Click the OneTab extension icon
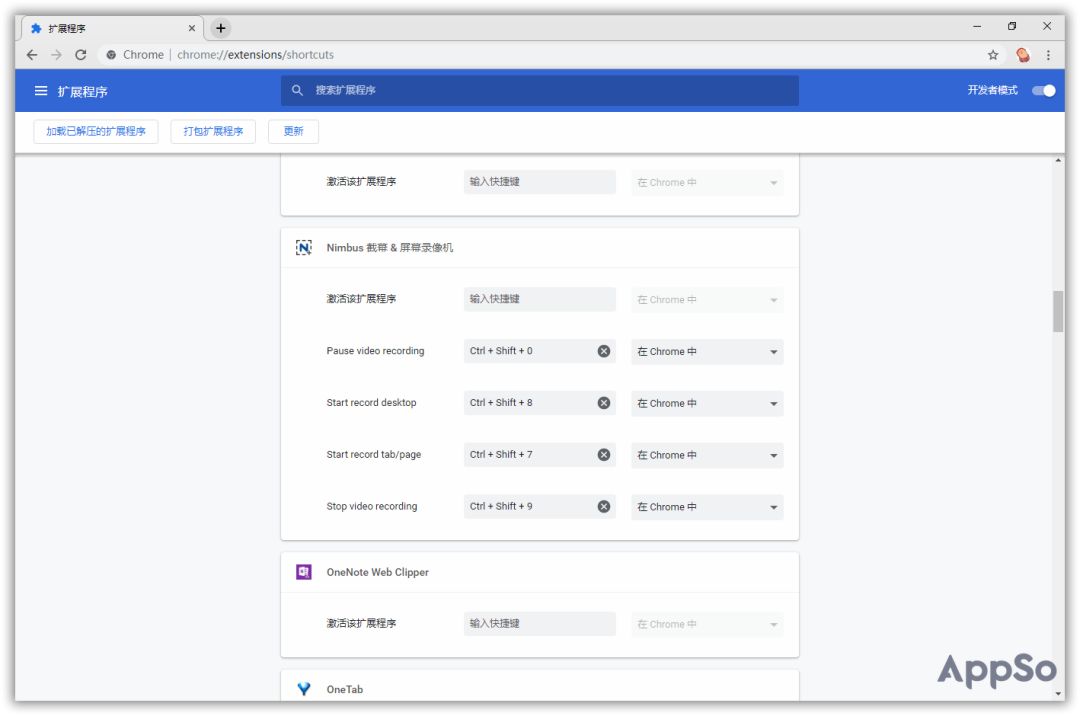 tap(304, 689)
